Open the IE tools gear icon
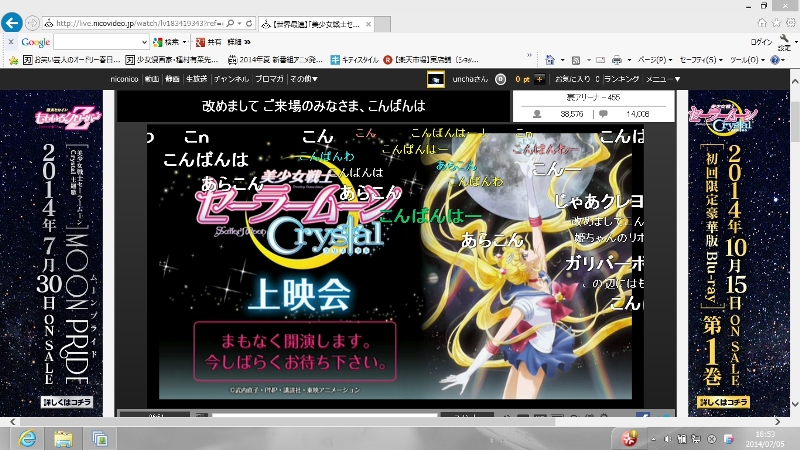 [x=791, y=22]
